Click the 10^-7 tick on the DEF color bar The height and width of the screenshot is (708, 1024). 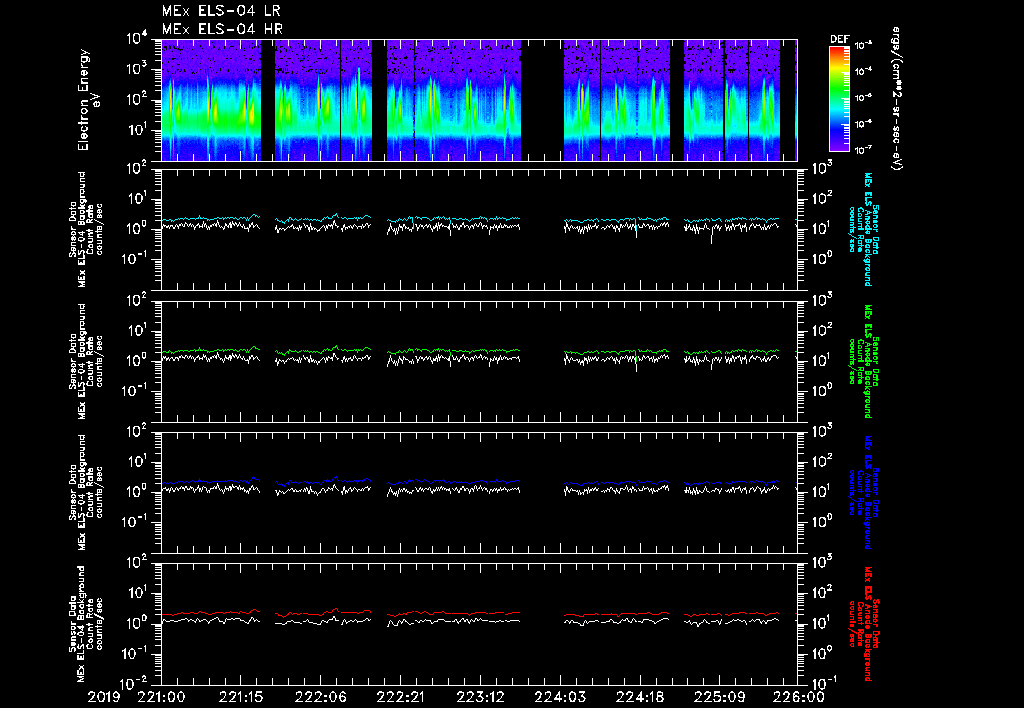point(864,150)
